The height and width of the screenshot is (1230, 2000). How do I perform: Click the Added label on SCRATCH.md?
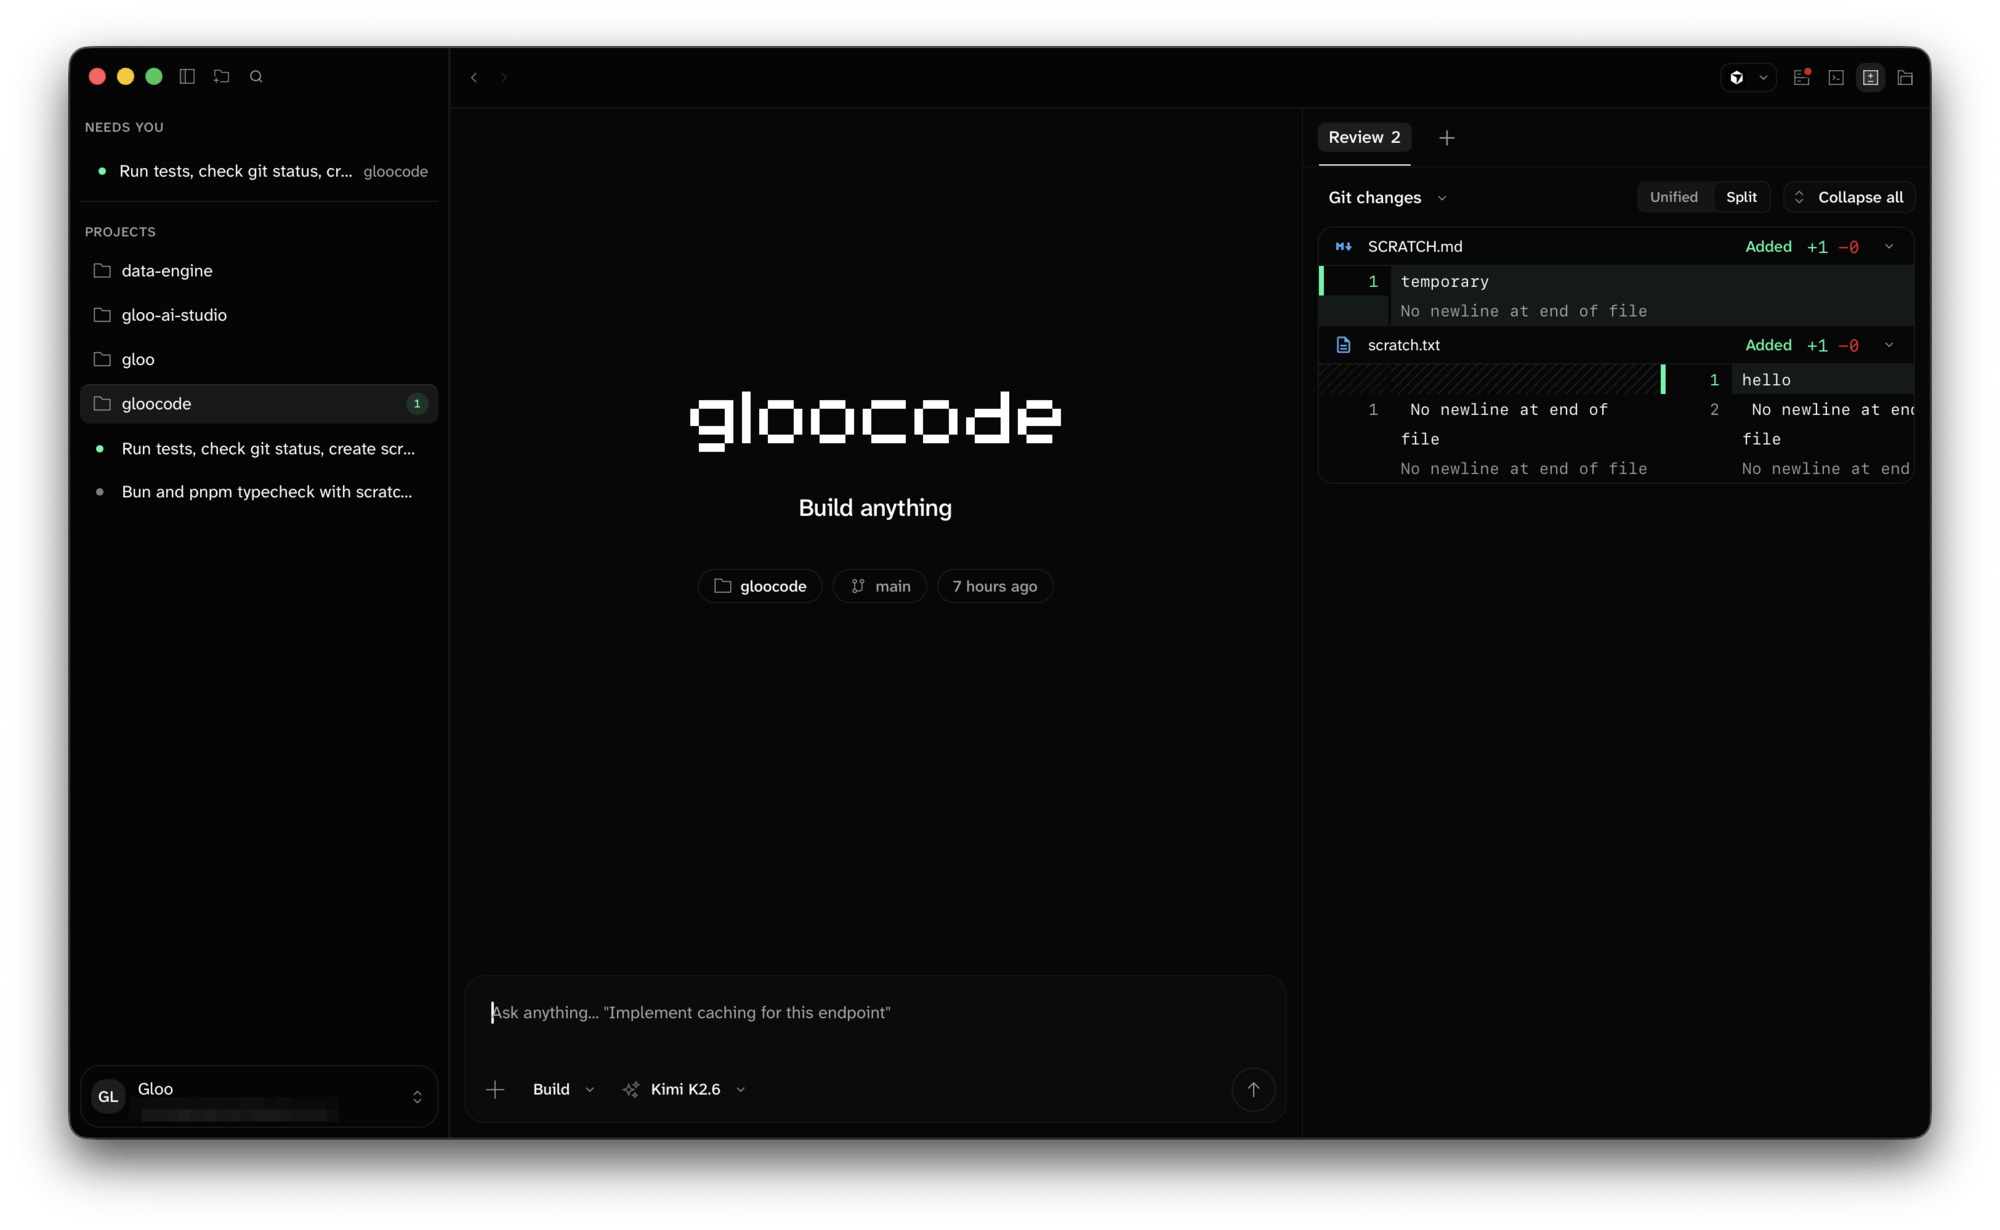coord(1768,246)
